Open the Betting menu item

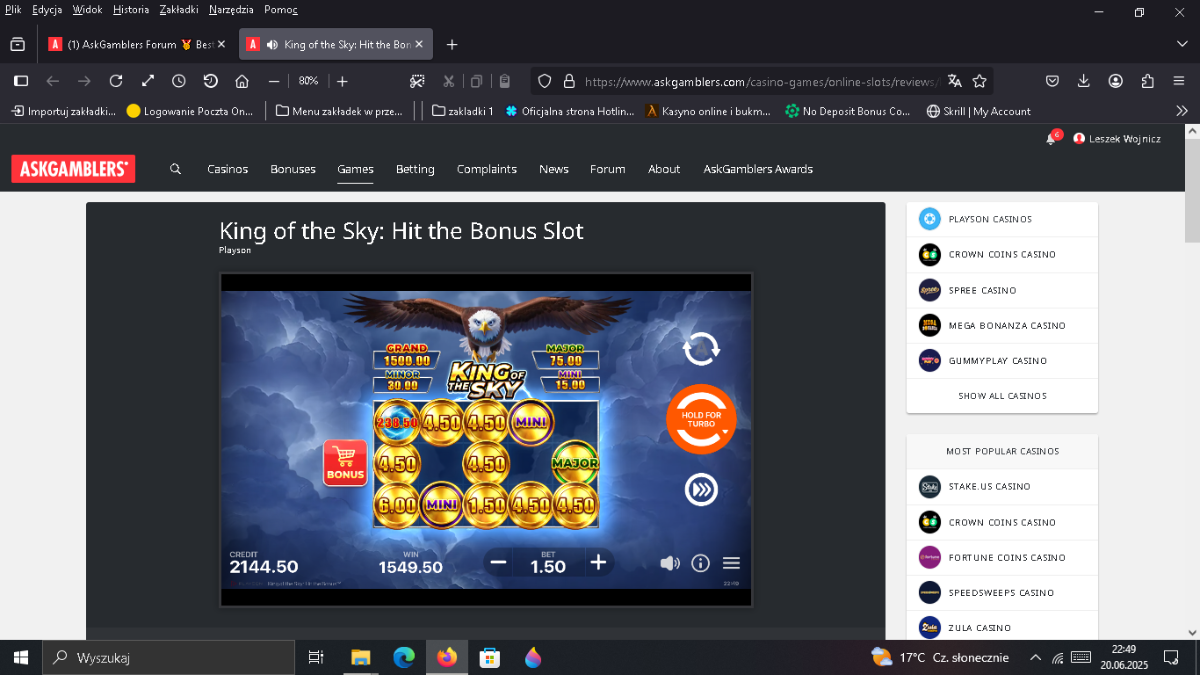[415, 169]
